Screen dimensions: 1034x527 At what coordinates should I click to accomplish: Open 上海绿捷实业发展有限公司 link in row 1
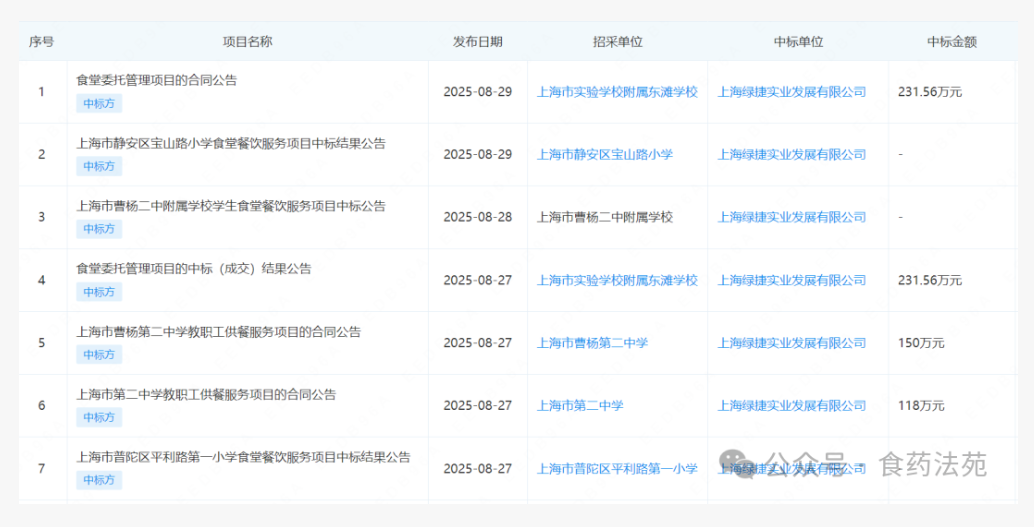tap(791, 92)
